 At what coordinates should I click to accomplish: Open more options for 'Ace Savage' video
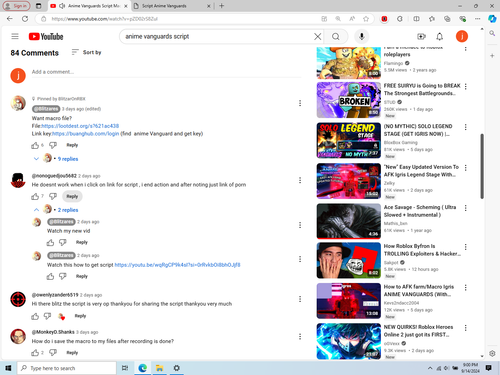466,208
